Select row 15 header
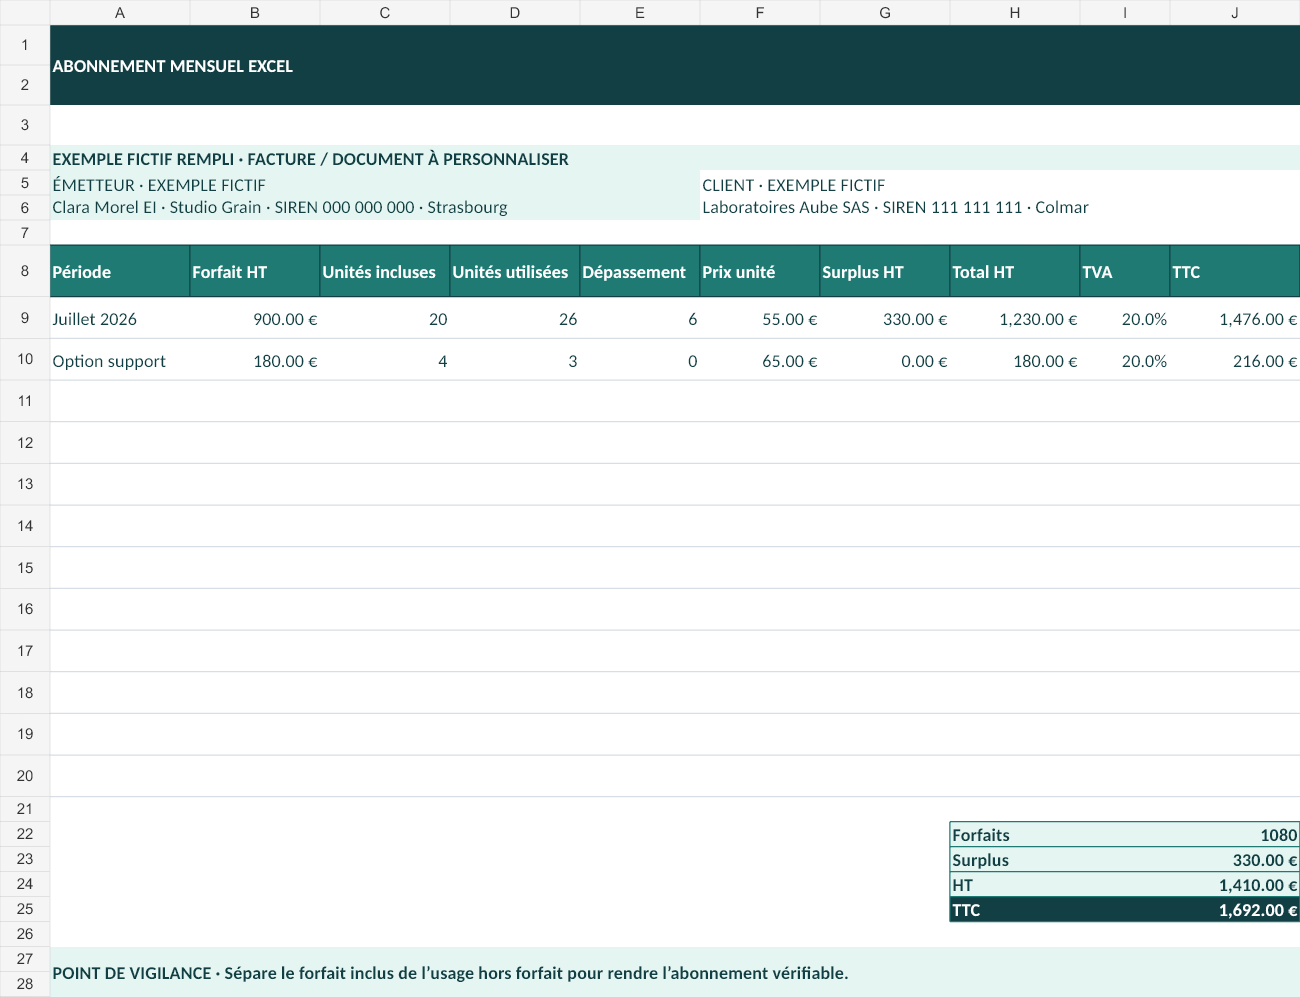This screenshot has height=997, width=1300. click(25, 567)
